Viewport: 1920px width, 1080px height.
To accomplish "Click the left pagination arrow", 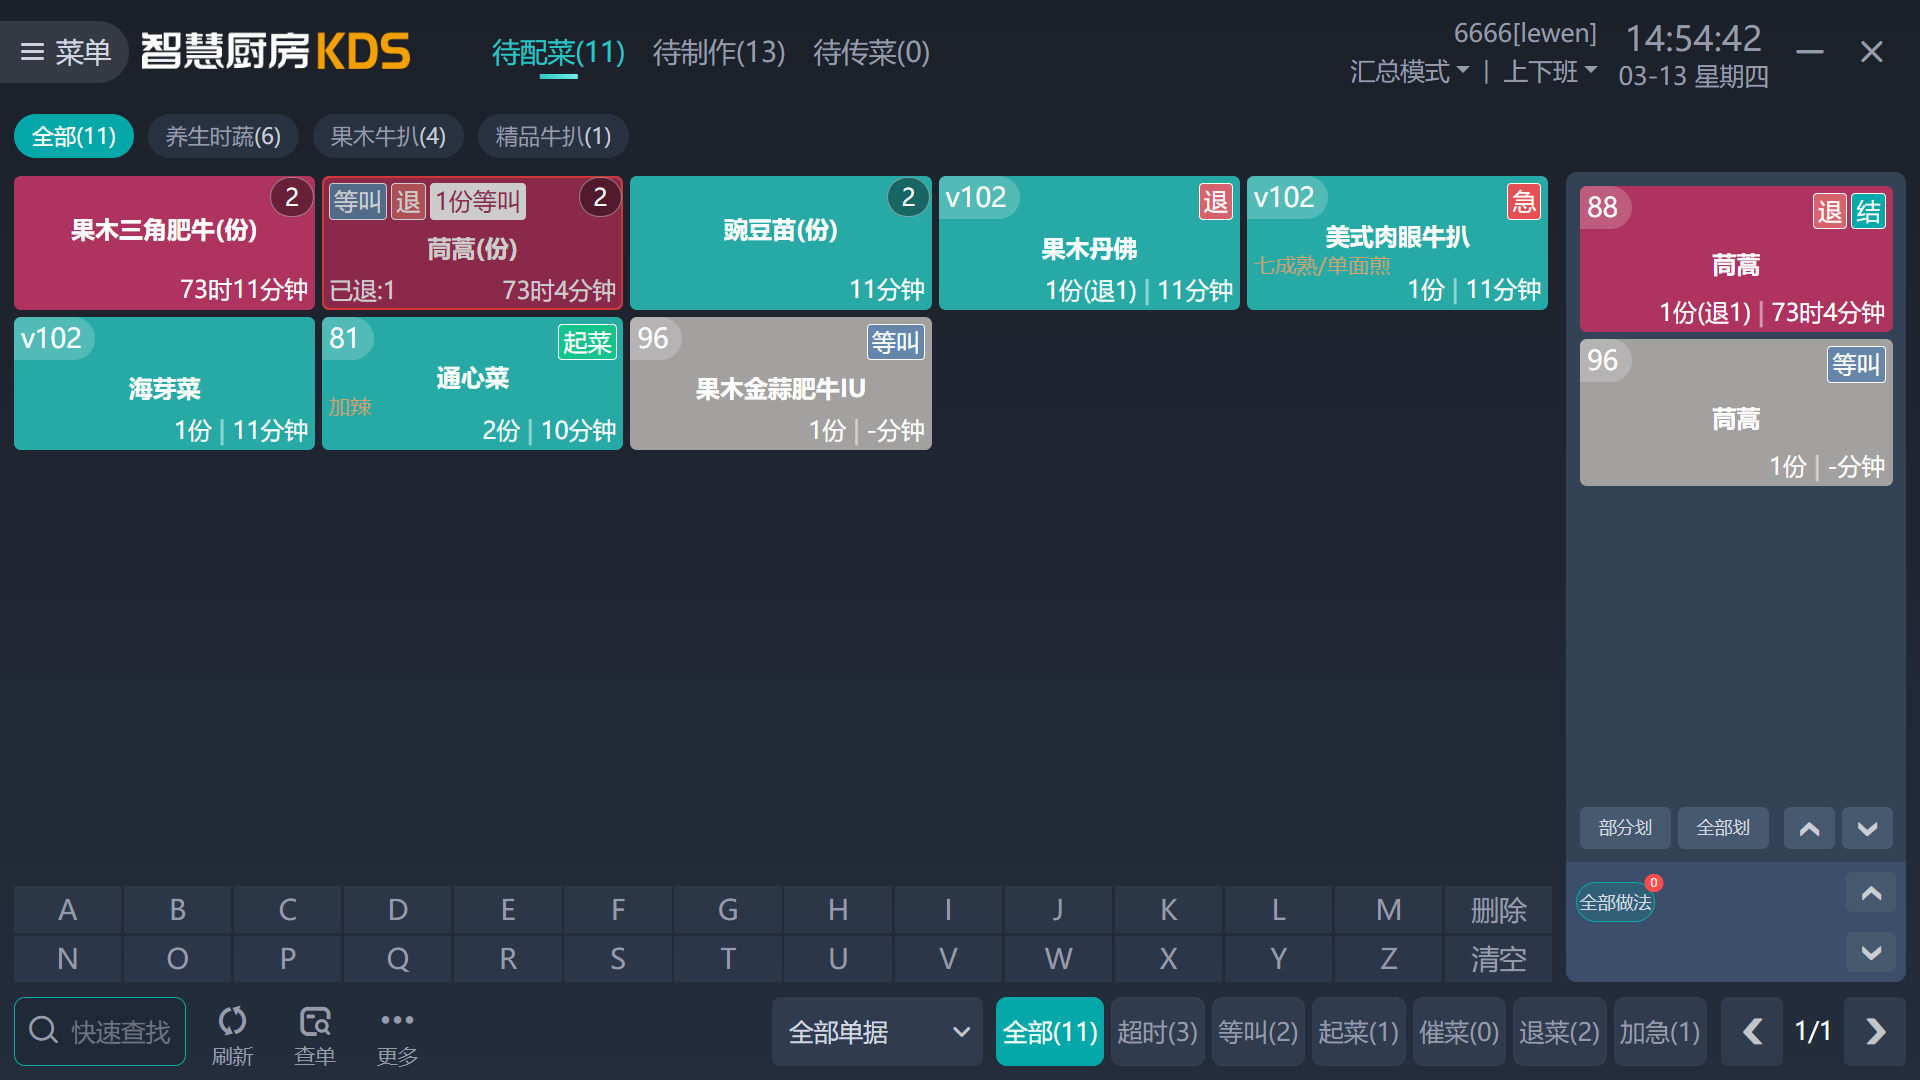I will tap(1751, 1029).
